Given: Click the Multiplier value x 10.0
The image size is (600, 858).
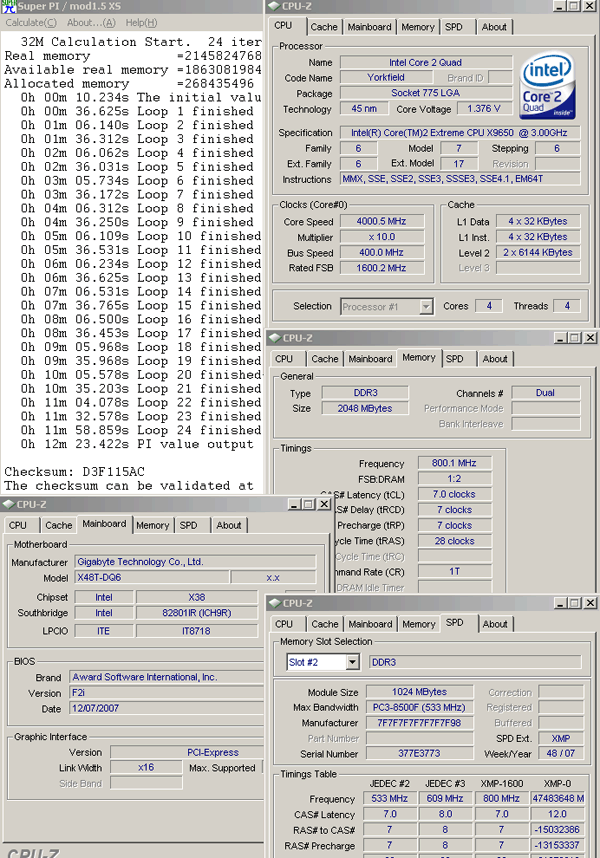Looking at the screenshot, I should (382, 237).
